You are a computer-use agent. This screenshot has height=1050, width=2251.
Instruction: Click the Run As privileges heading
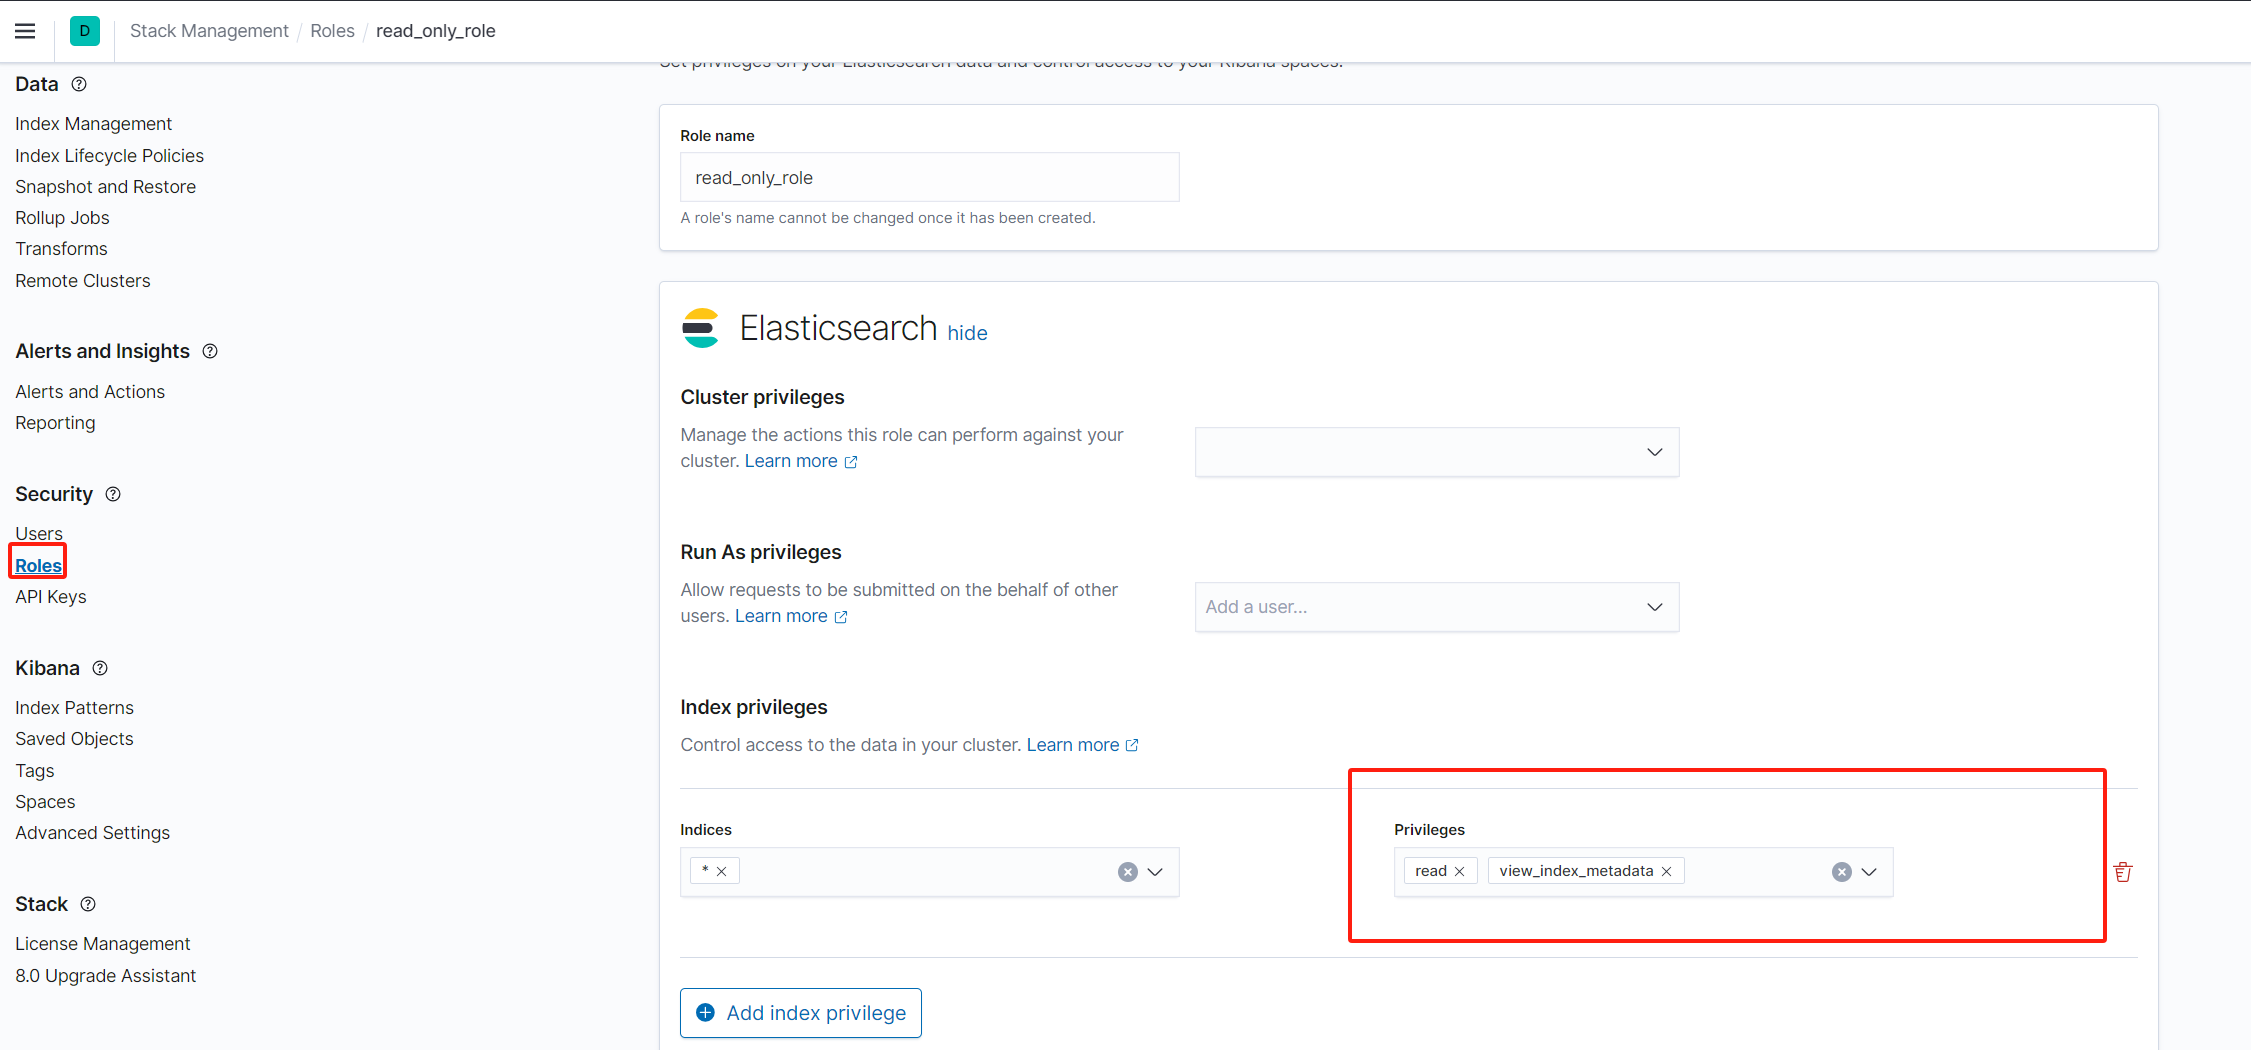coord(761,552)
